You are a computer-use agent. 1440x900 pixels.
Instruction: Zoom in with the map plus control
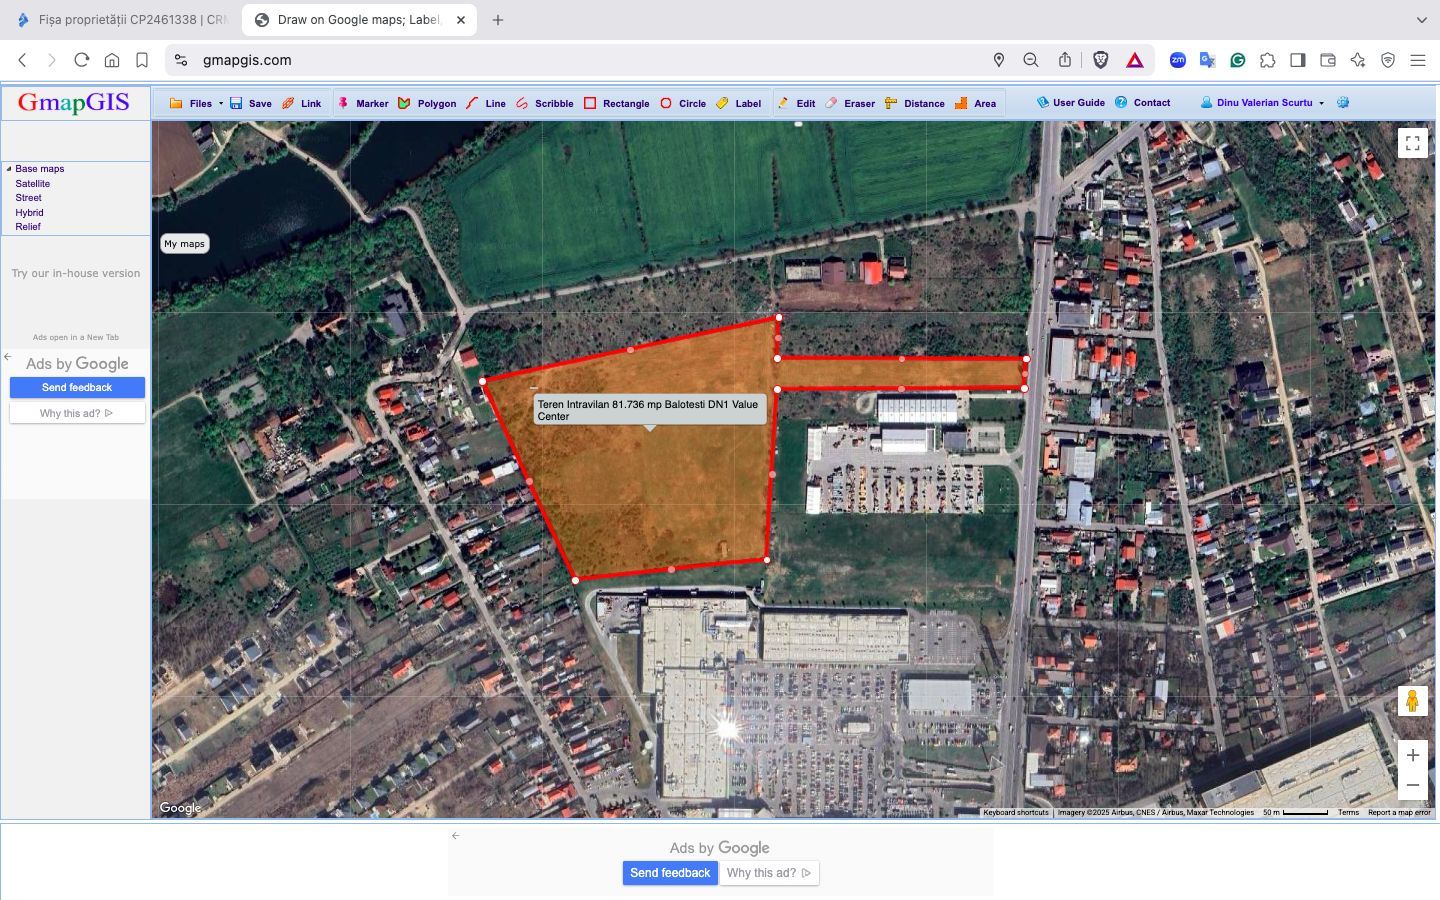(1413, 755)
